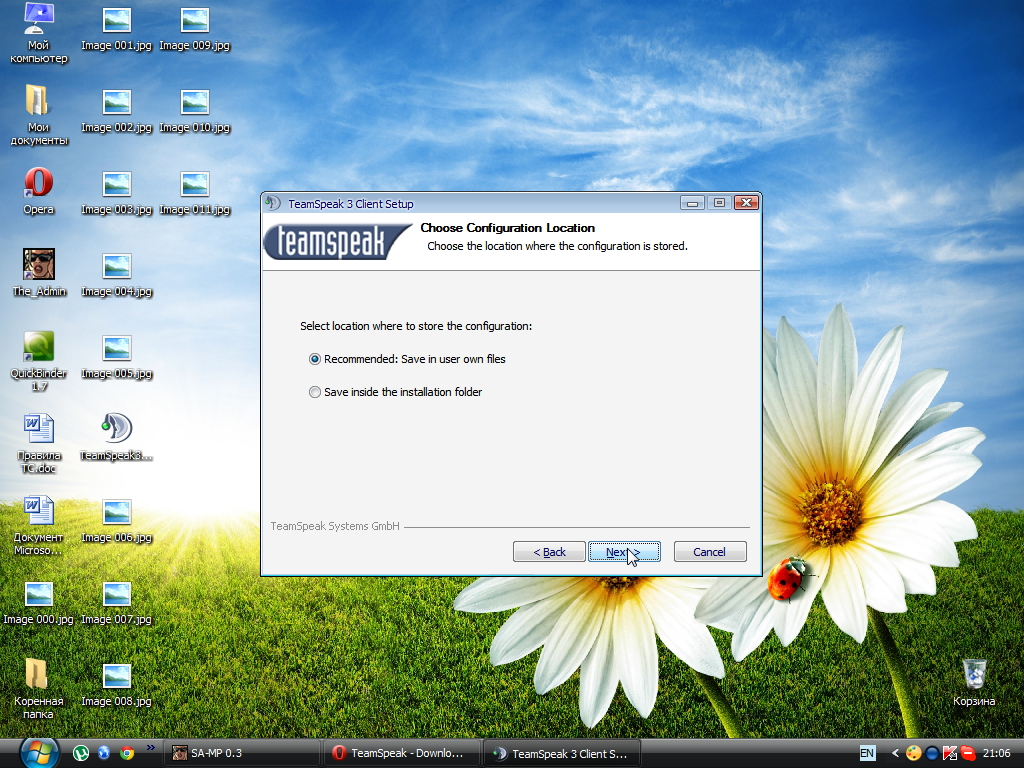Select Image 005.jpg on desktop
1024x768 pixels.
116,356
